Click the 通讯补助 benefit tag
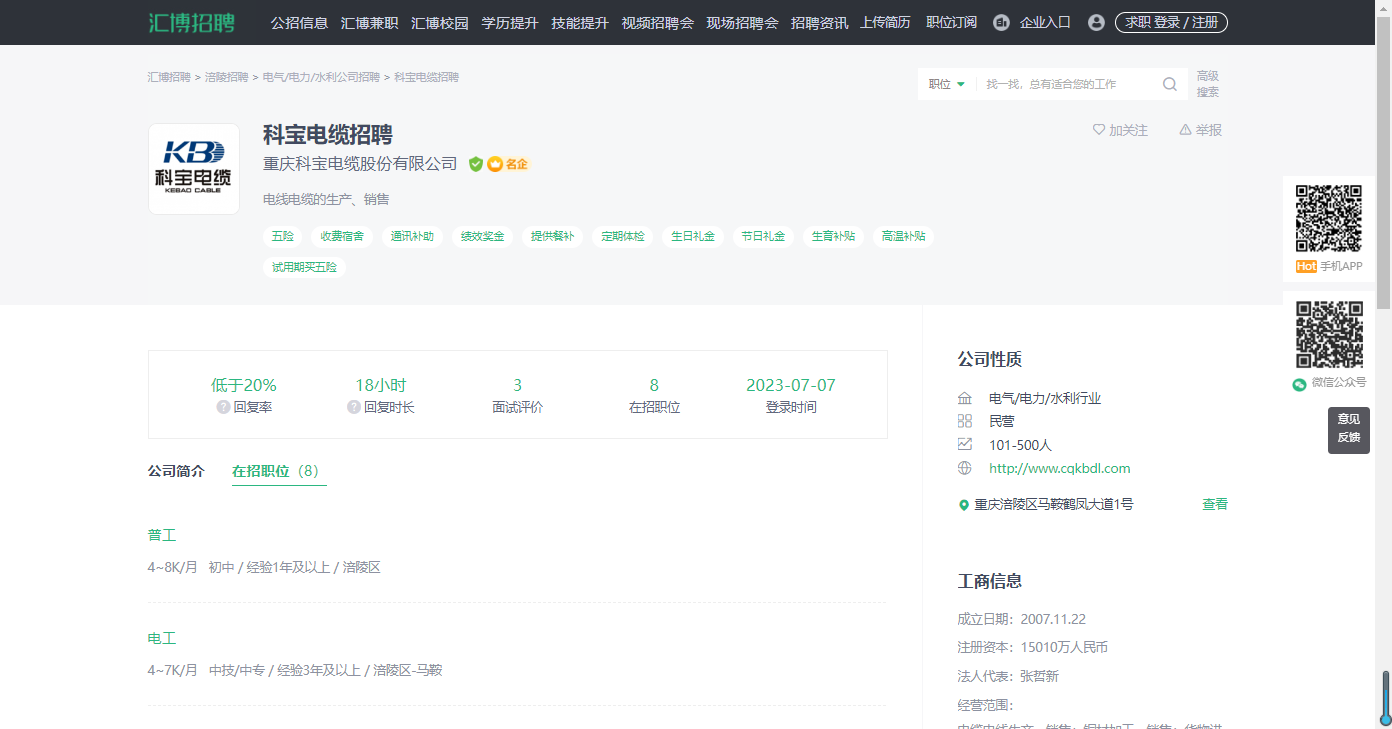Image resolution: width=1392 pixels, height=729 pixels. click(412, 237)
